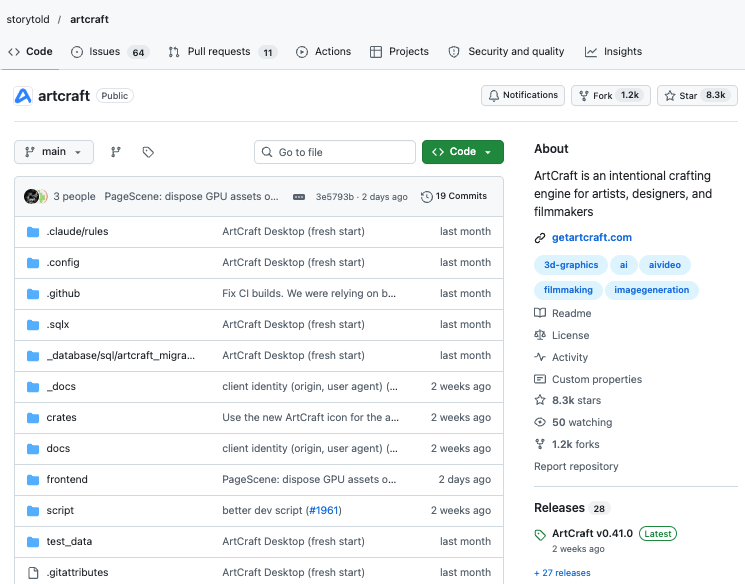745x584 pixels.
Task: Select the filmmaking topic tag
Action: [568, 290]
